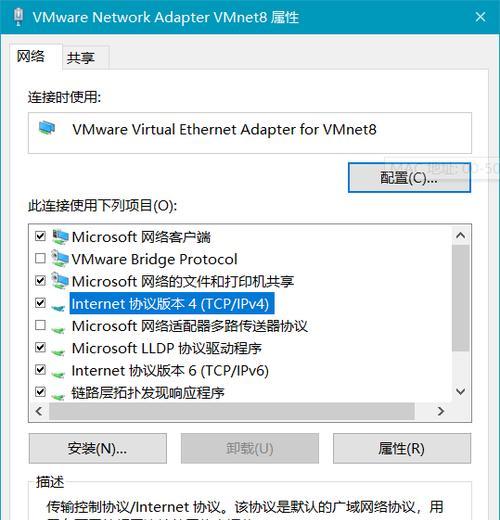The width and height of the screenshot is (500, 520).
Task: Uncheck the Microsoft 网络客户端 checkbox
Action: click(40, 236)
